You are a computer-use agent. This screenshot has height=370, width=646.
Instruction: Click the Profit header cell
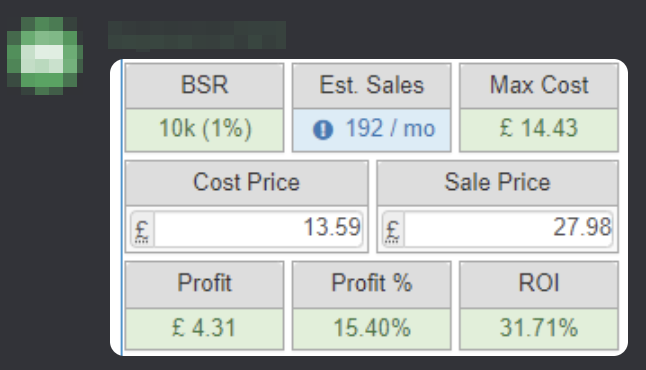coord(204,284)
